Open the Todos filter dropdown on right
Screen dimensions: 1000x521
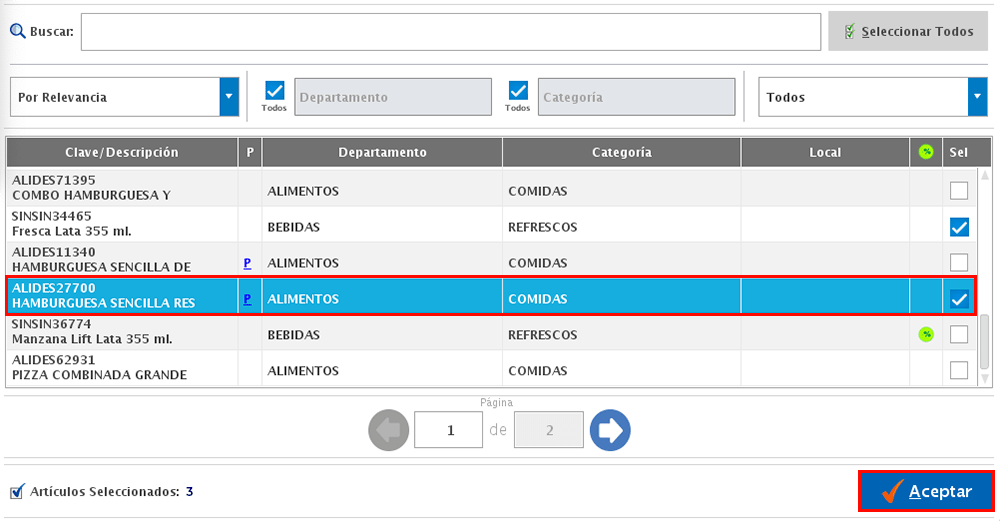click(977, 97)
